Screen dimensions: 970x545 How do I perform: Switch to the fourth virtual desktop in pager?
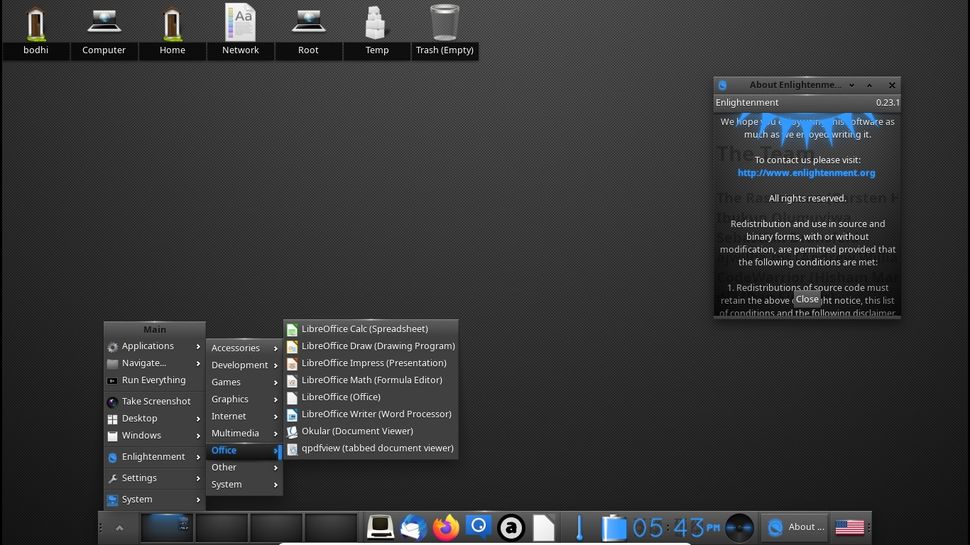click(330, 528)
